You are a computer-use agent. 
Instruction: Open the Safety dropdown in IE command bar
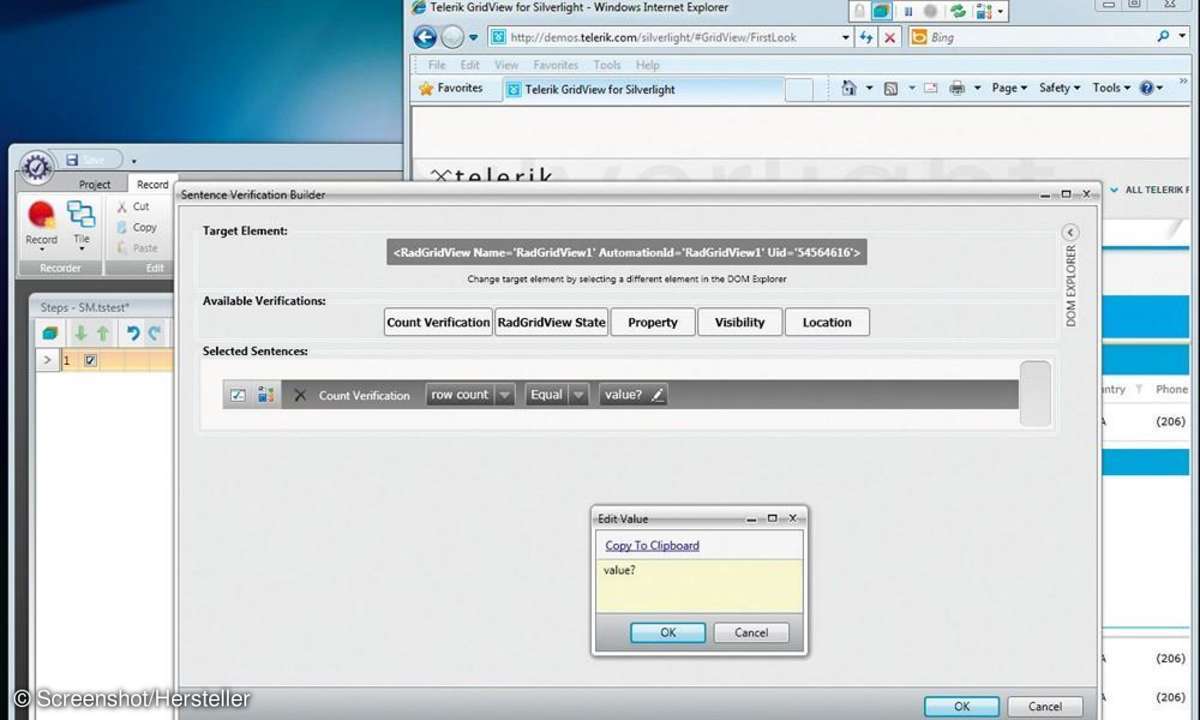click(1059, 88)
